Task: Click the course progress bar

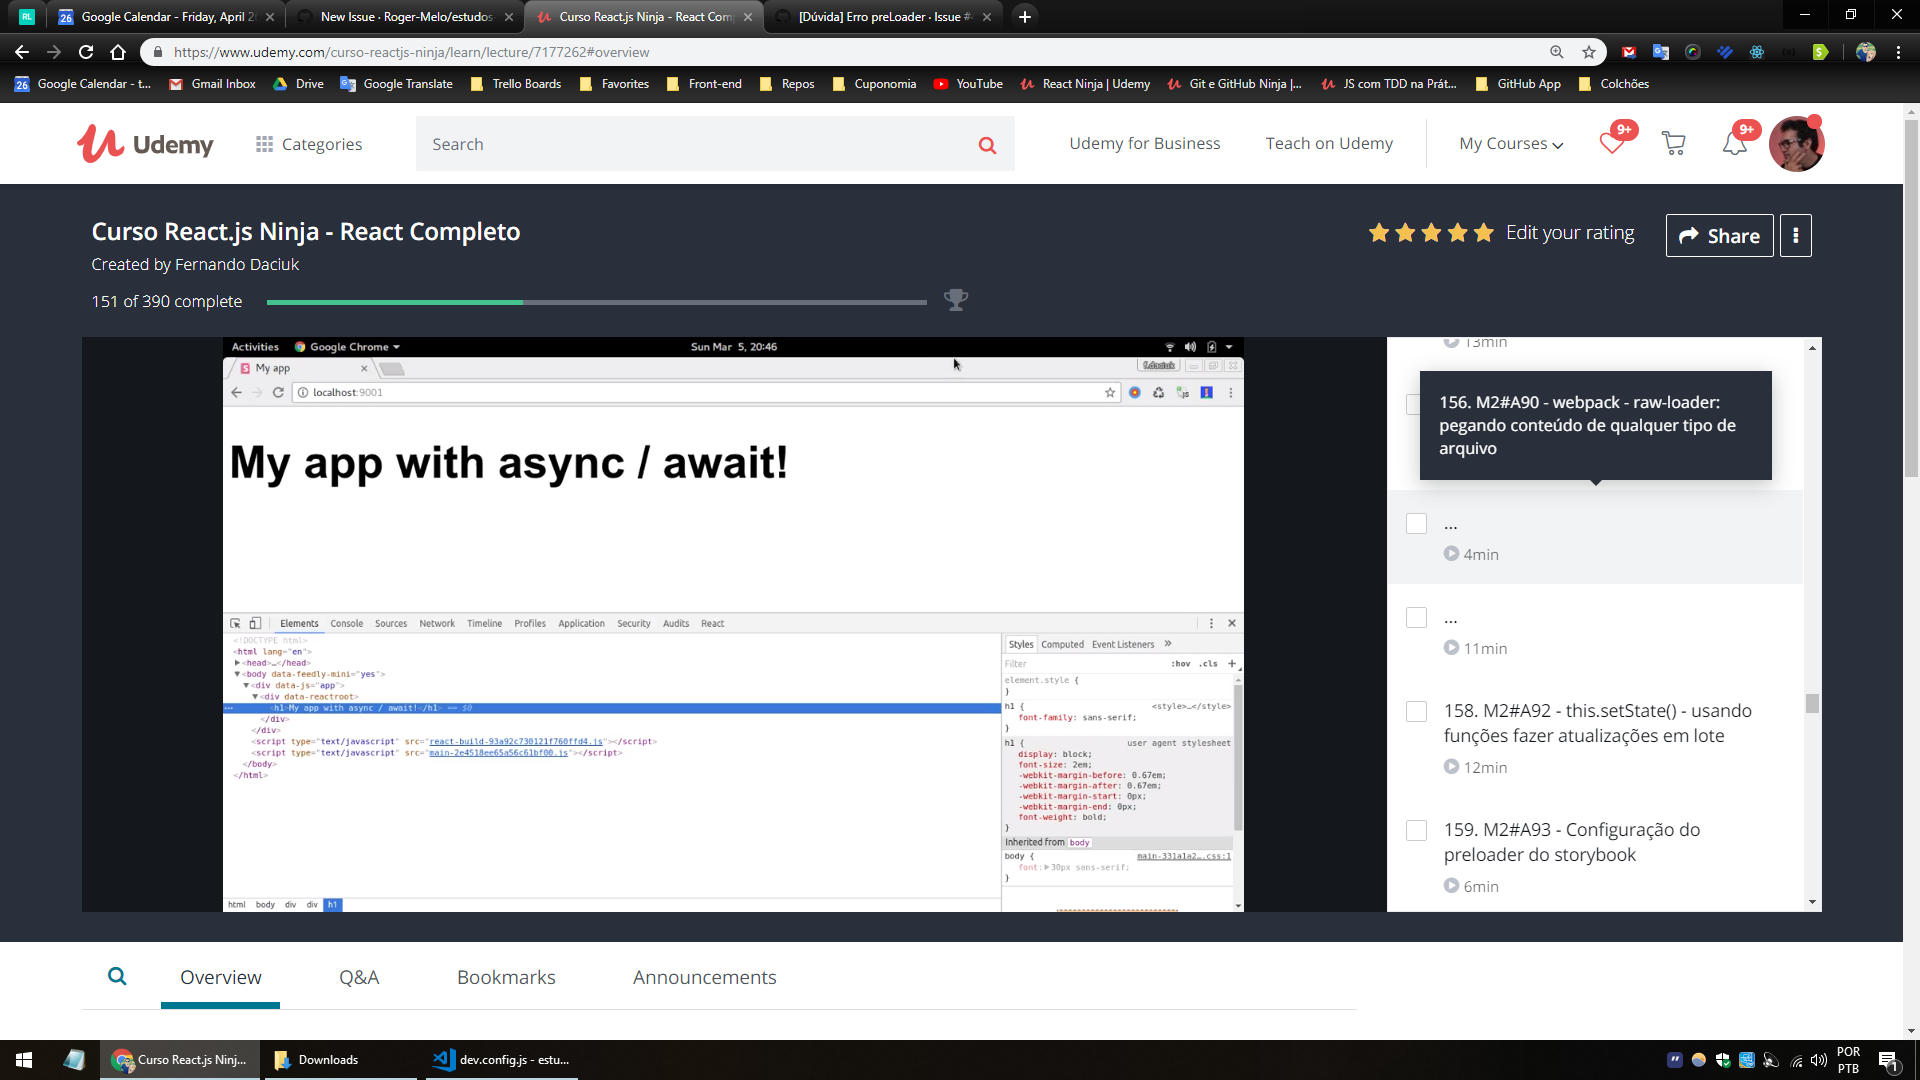Action: click(596, 301)
